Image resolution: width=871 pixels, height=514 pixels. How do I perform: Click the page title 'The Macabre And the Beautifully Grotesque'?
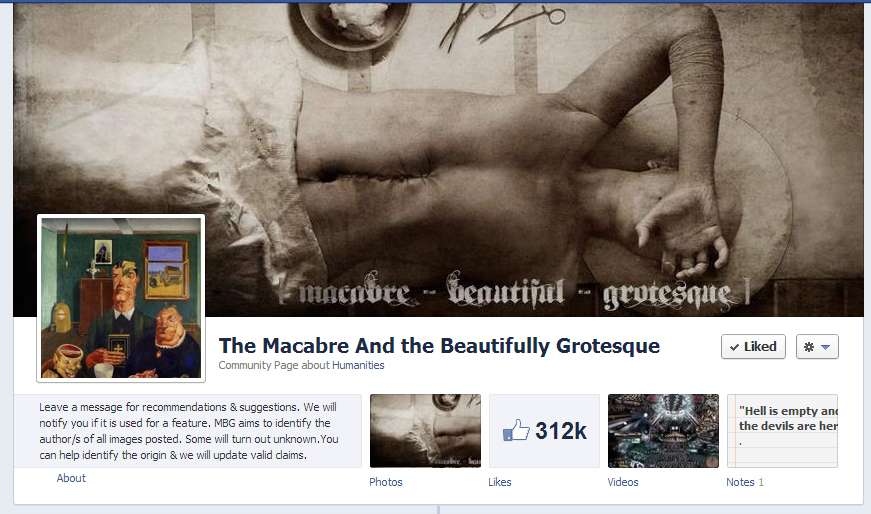pyautogui.click(x=439, y=346)
